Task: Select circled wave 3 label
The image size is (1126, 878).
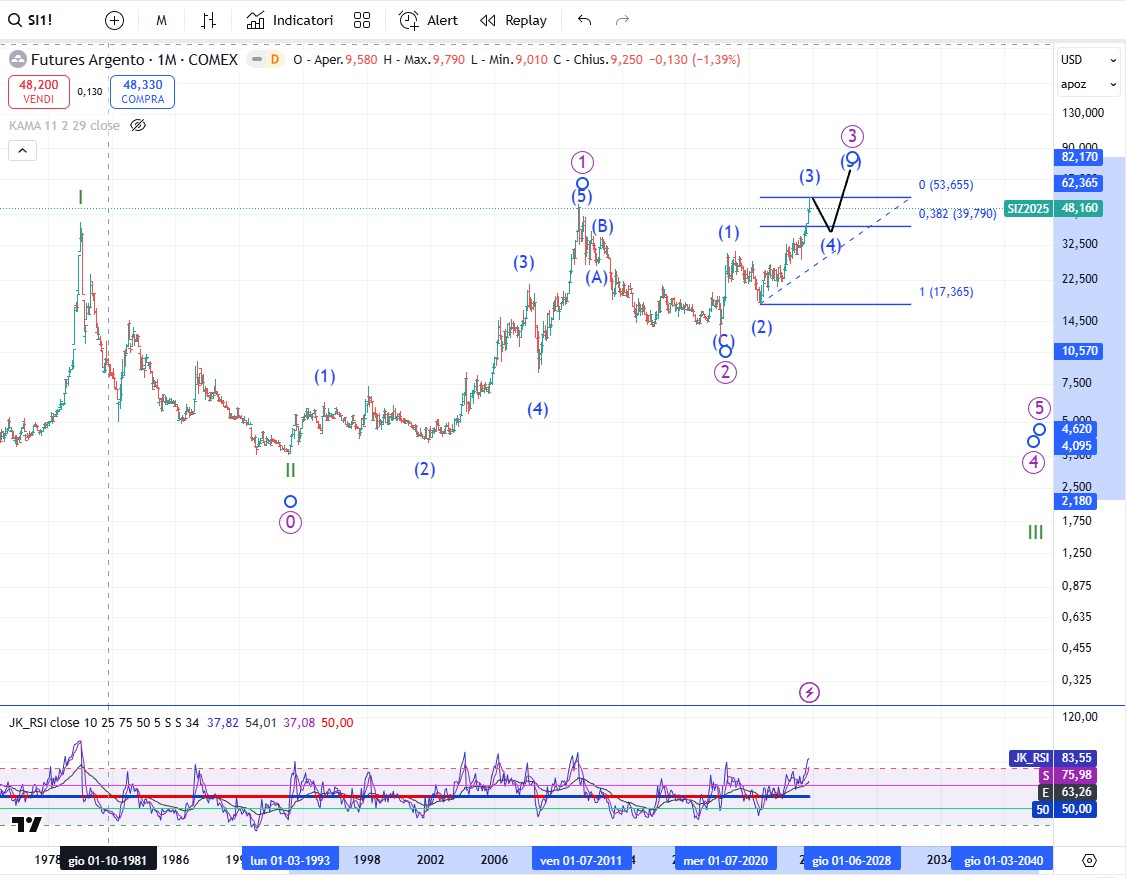Action: click(852, 136)
